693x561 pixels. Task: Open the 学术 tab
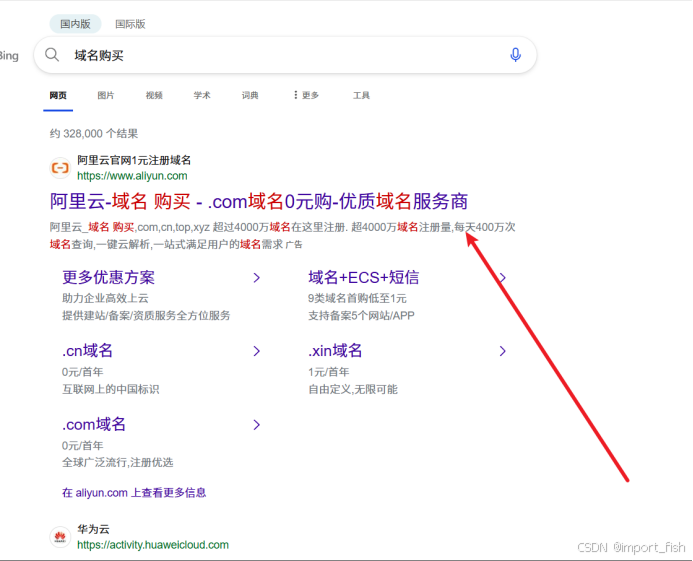(x=202, y=95)
